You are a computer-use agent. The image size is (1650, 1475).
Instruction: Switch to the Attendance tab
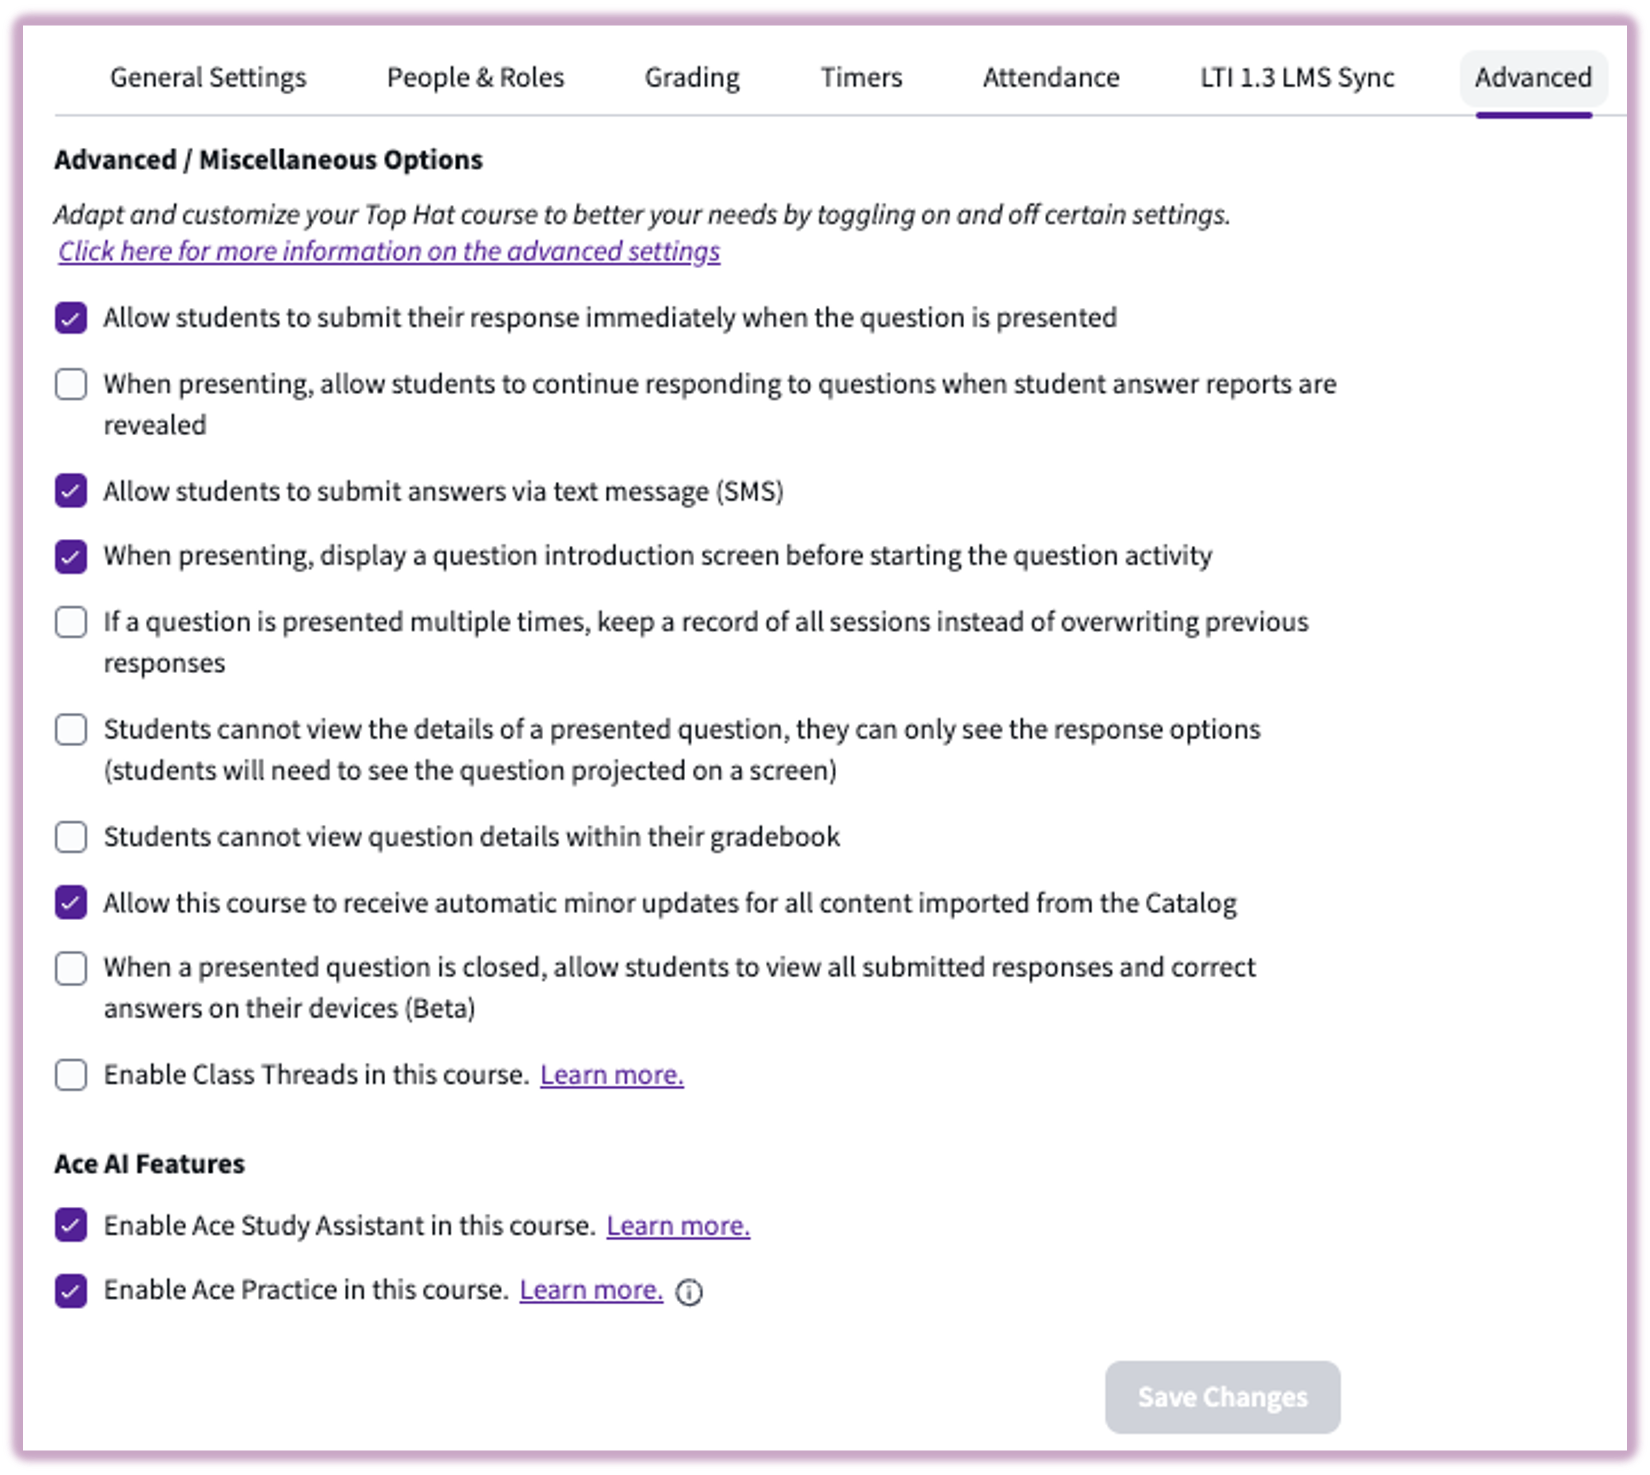(1050, 77)
